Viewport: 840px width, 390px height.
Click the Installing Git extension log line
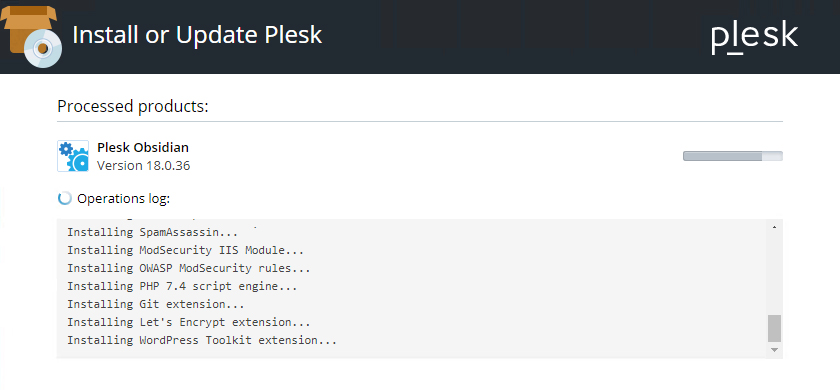(156, 304)
